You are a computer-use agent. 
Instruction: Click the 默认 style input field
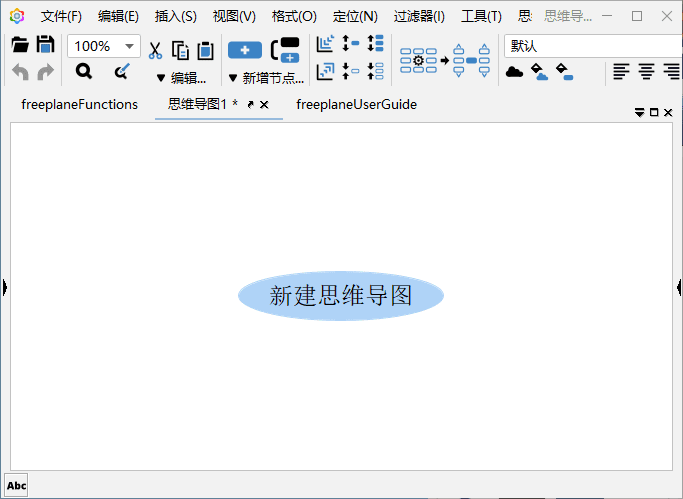(x=590, y=46)
